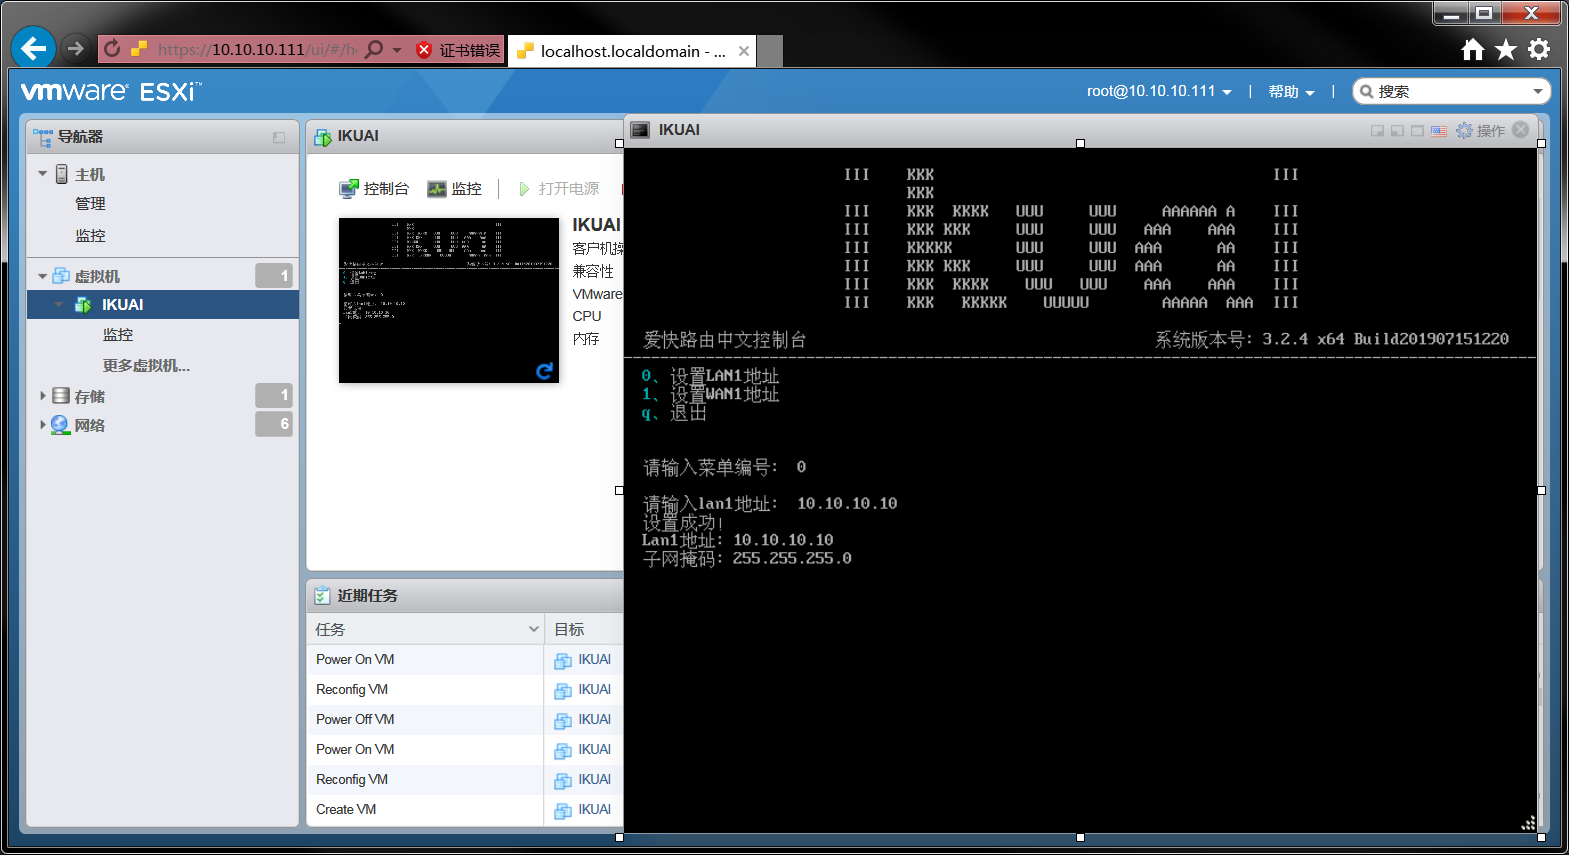
Task: Click inside the IKUAI console screen
Action: point(1080,490)
